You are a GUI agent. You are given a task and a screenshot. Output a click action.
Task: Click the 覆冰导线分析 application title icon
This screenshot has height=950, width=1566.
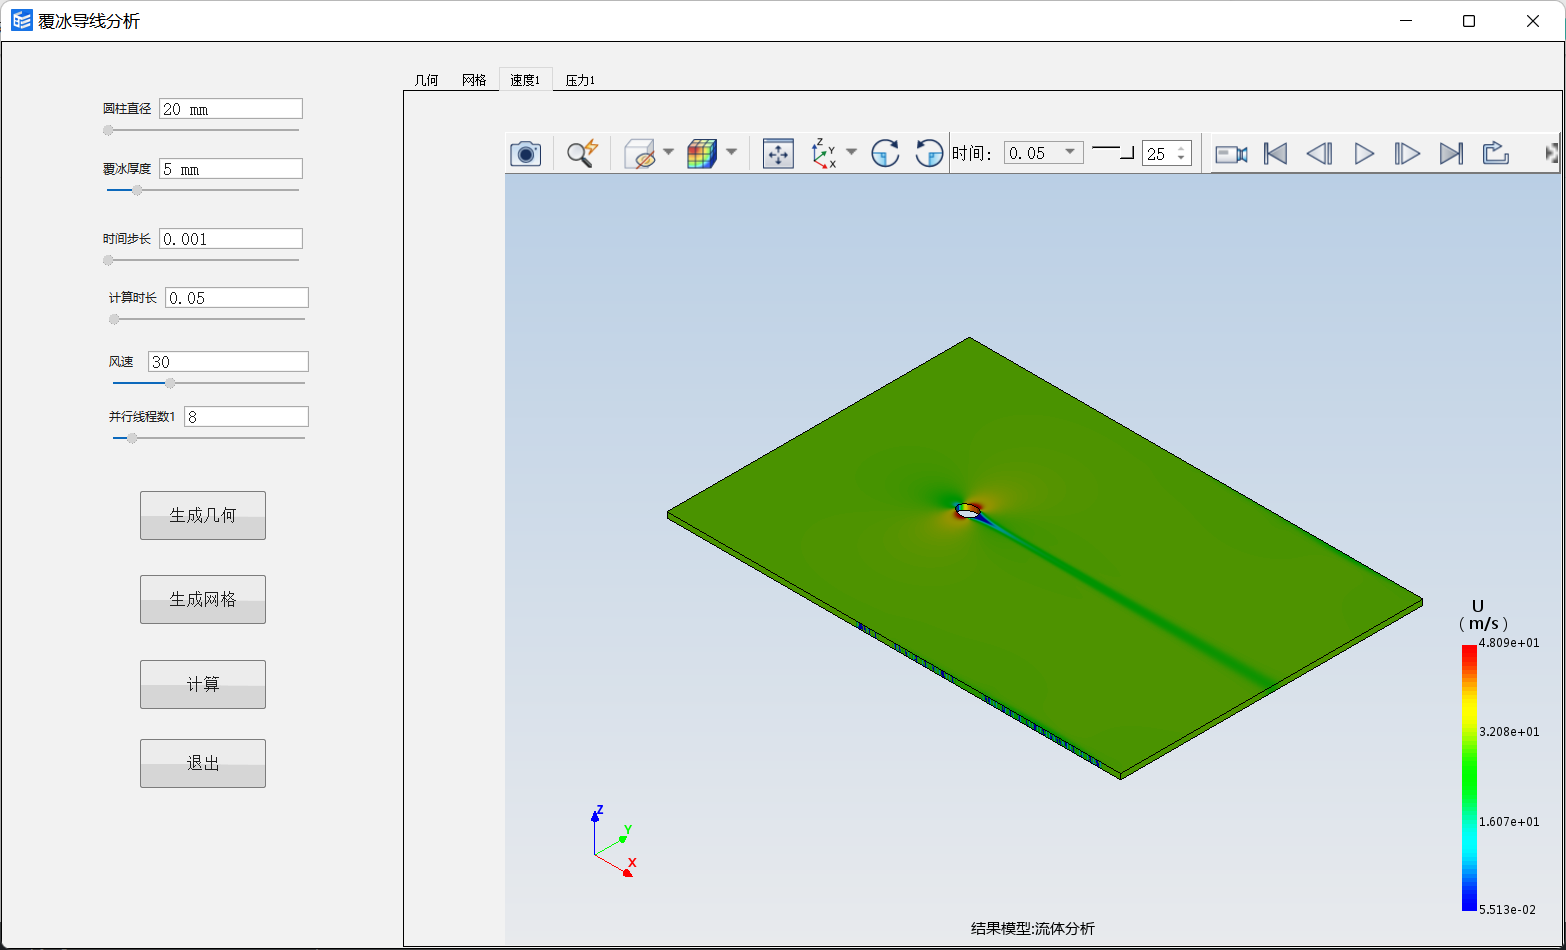coord(21,20)
